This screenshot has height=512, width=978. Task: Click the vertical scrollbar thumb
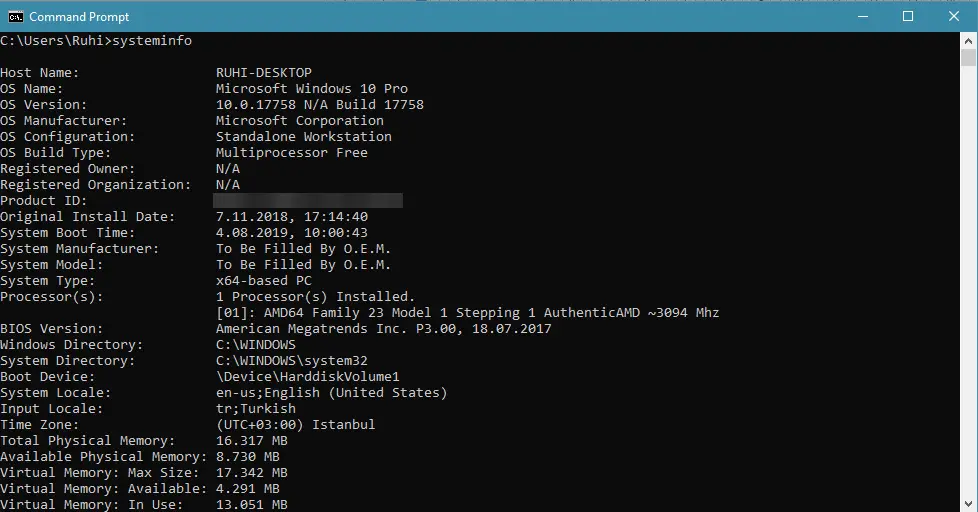tap(968, 57)
